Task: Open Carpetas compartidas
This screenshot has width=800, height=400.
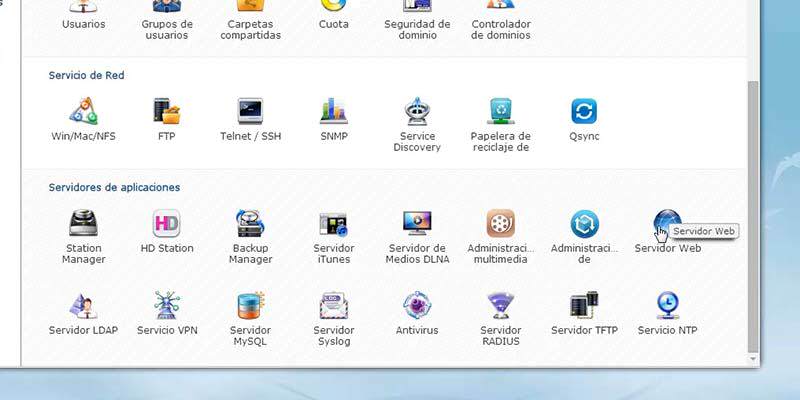Action: point(250,20)
